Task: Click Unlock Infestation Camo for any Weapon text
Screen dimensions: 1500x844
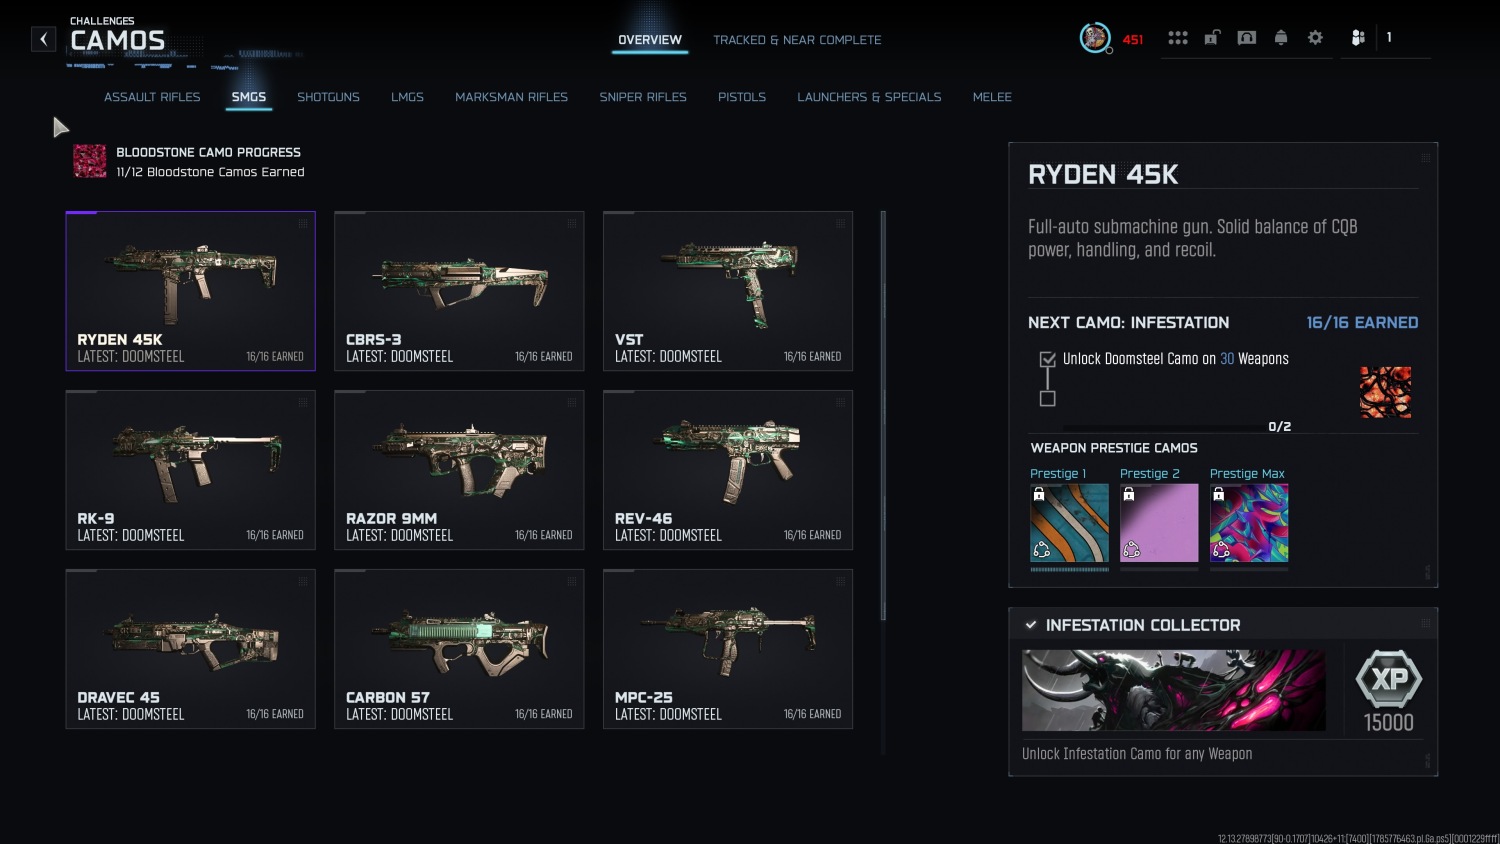Action: click(x=1137, y=754)
